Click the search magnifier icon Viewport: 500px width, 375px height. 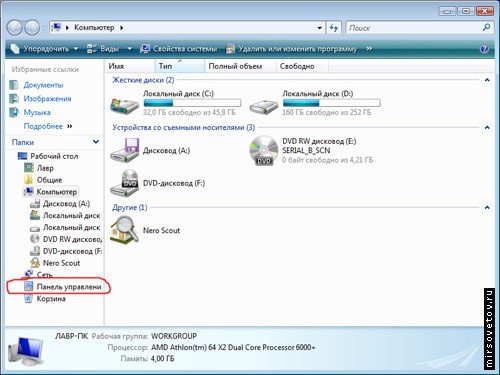pyautogui.click(x=486, y=27)
